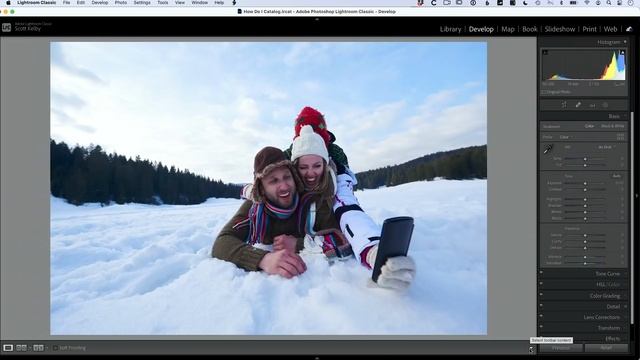
Task: Show the filmstrip via bottom panel arrow
Action: click(x=317, y=358)
